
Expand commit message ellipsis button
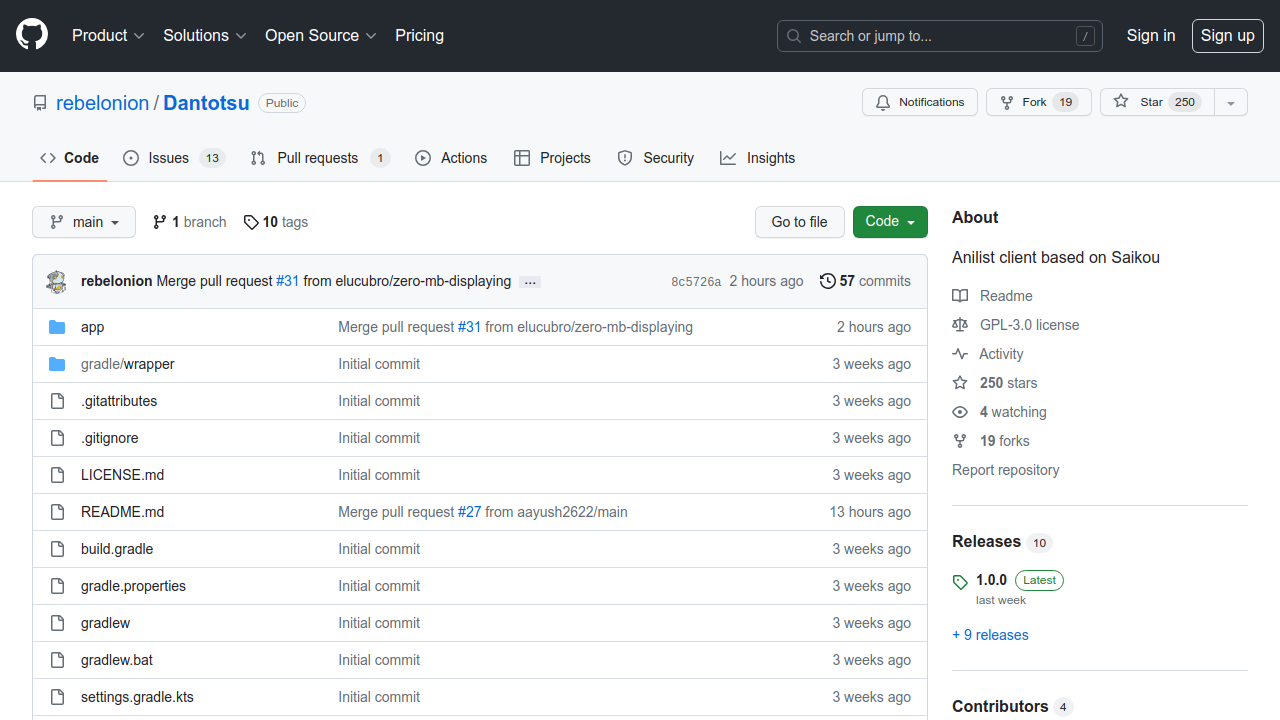(531, 282)
